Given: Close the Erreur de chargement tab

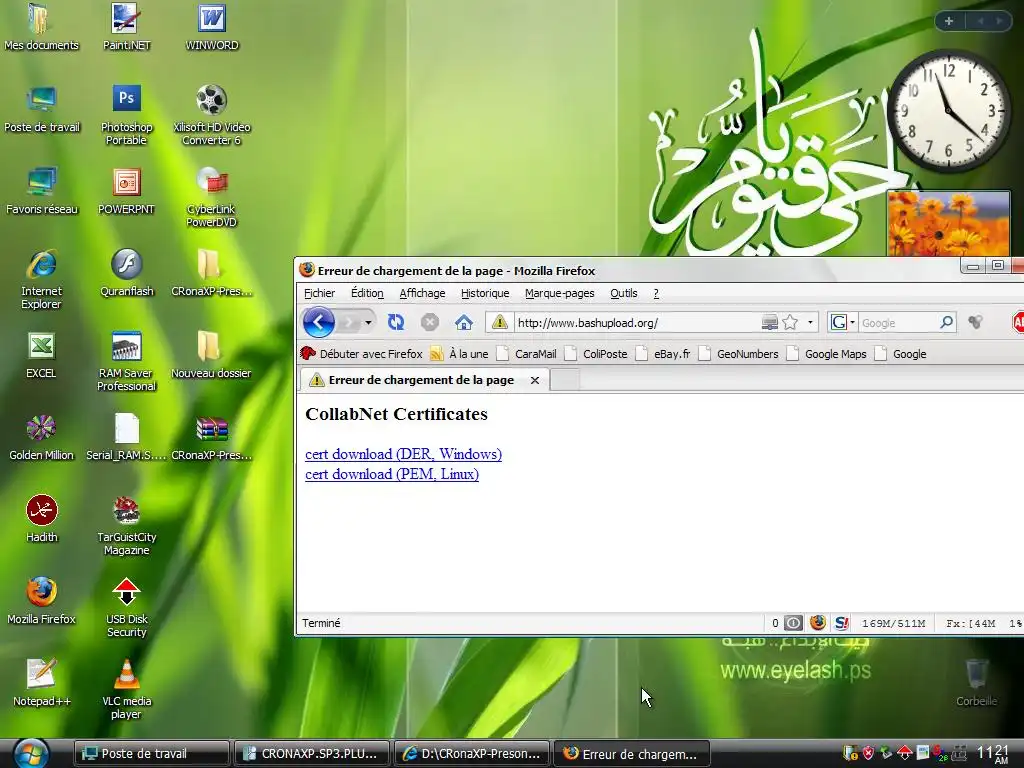Looking at the screenshot, I should pyautogui.click(x=535, y=380).
